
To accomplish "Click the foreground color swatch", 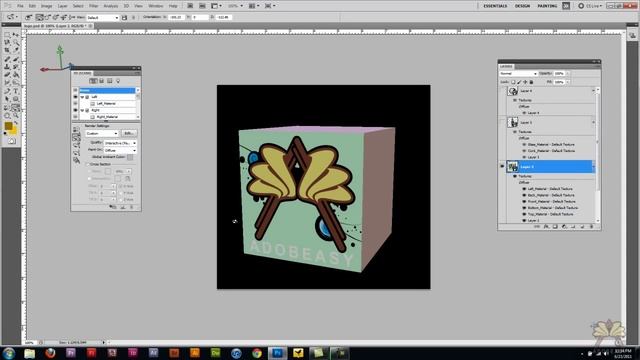I will [8, 126].
